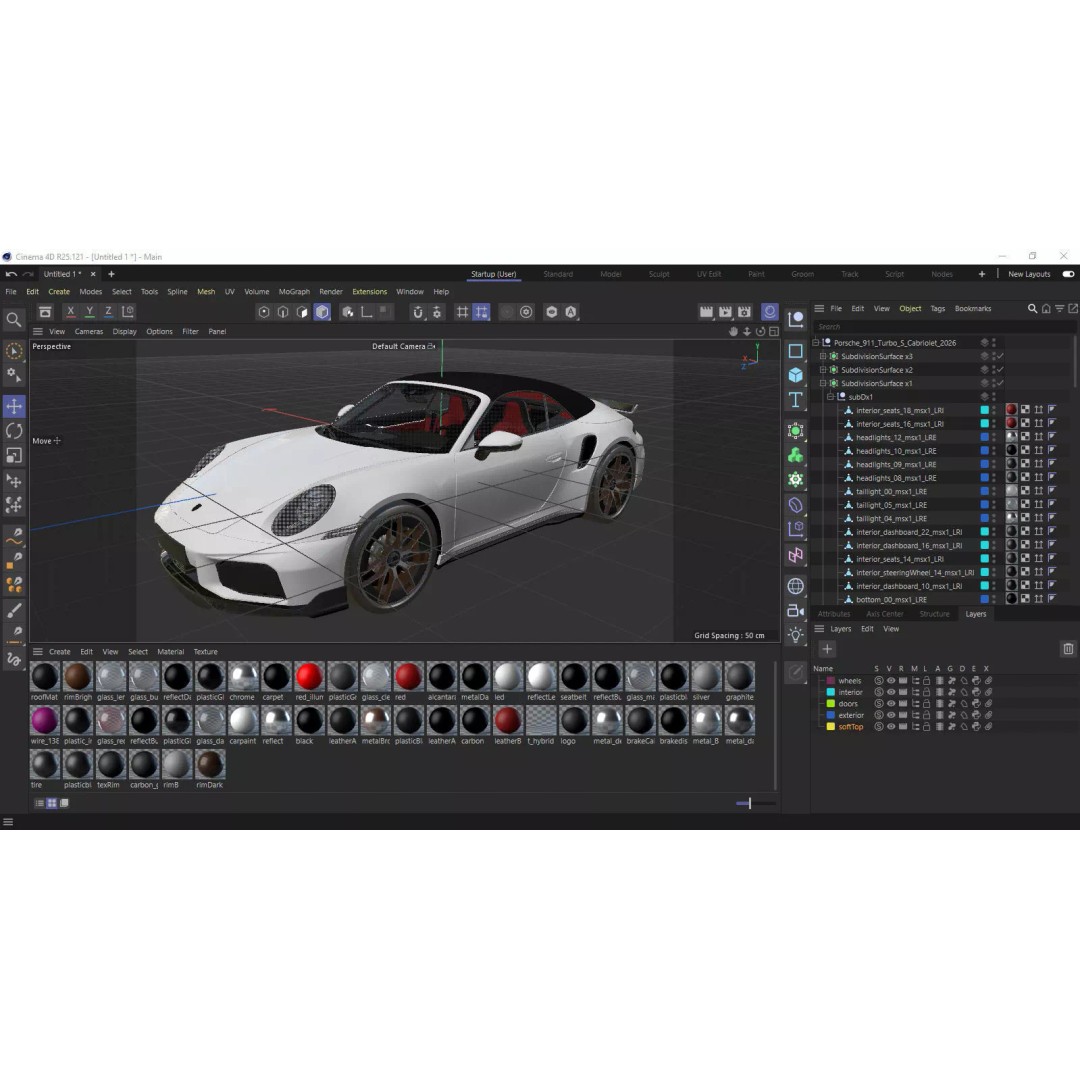Toggle visibility eye of wheels layer
The width and height of the screenshot is (1080, 1080).
891,681
